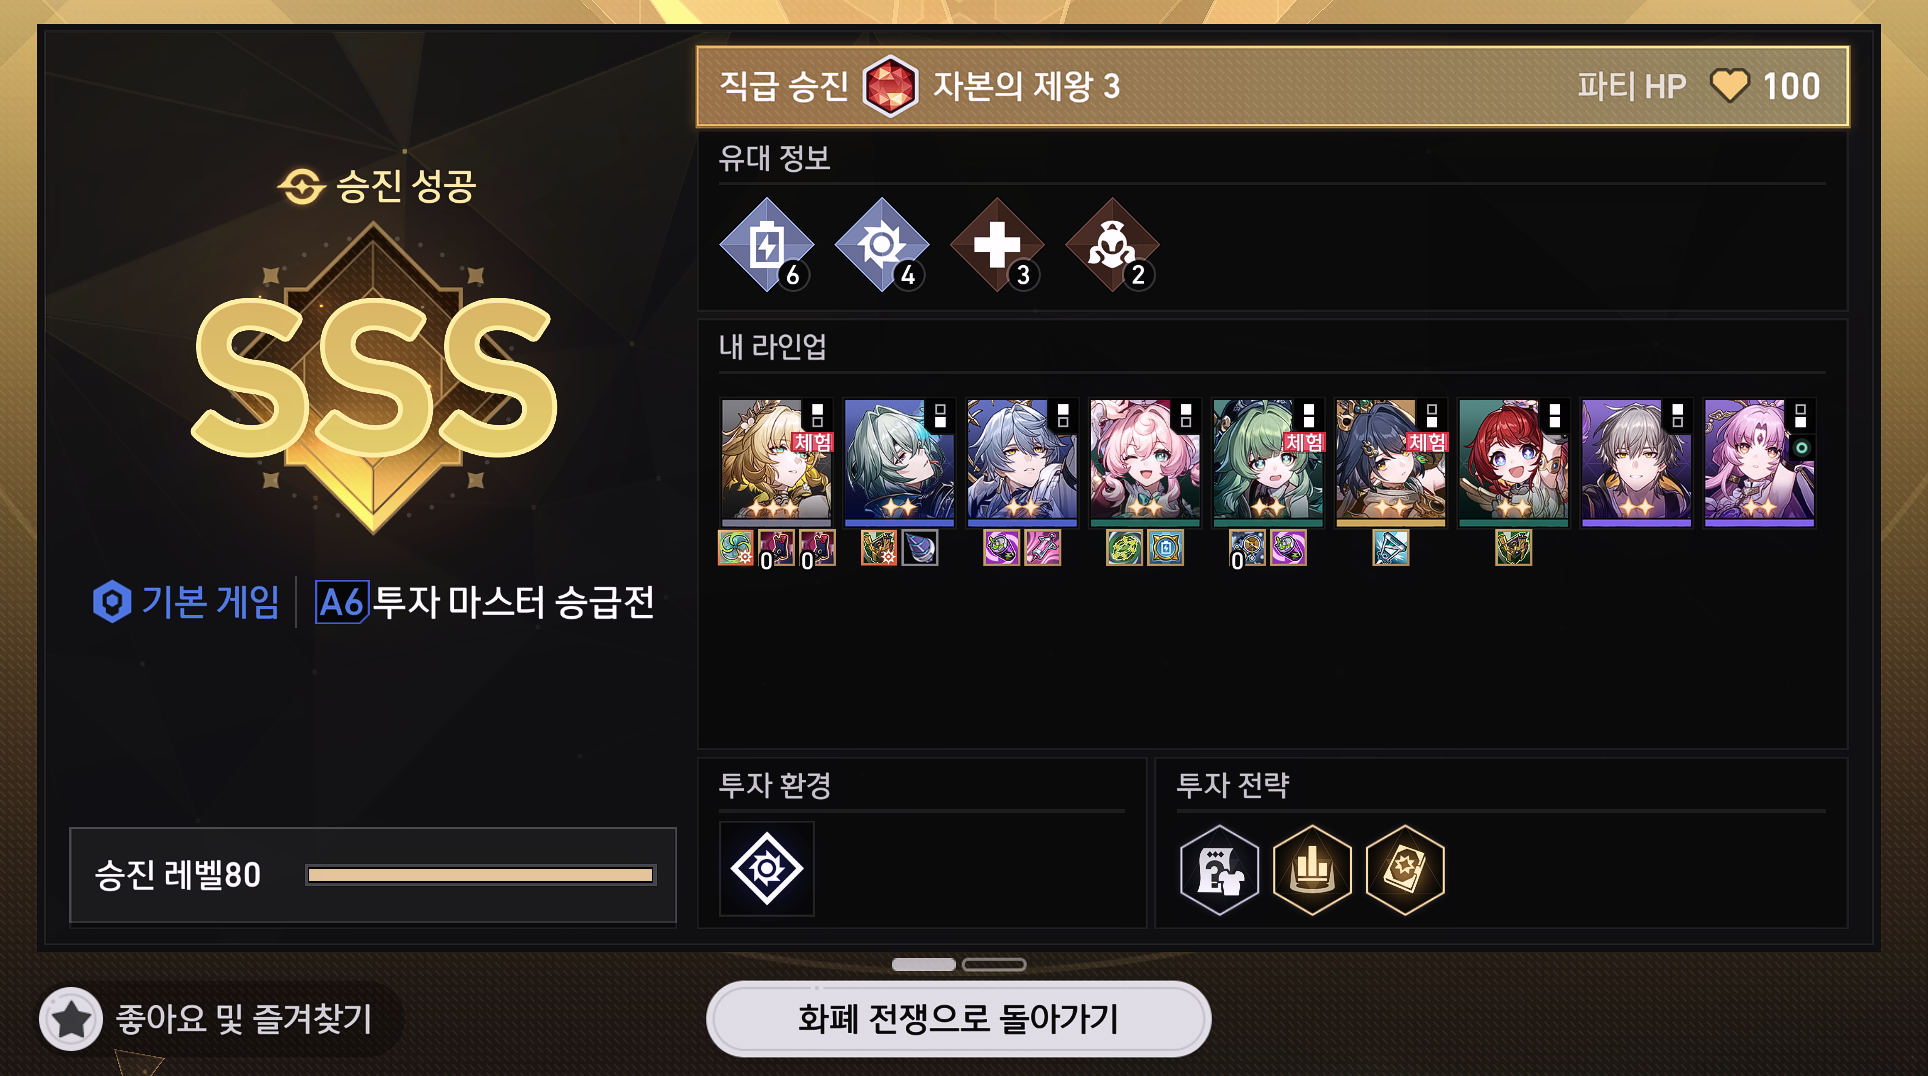This screenshot has height=1076, width=1928.
Task: Open the gold book investment strategy icon
Action: (x=1405, y=869)
